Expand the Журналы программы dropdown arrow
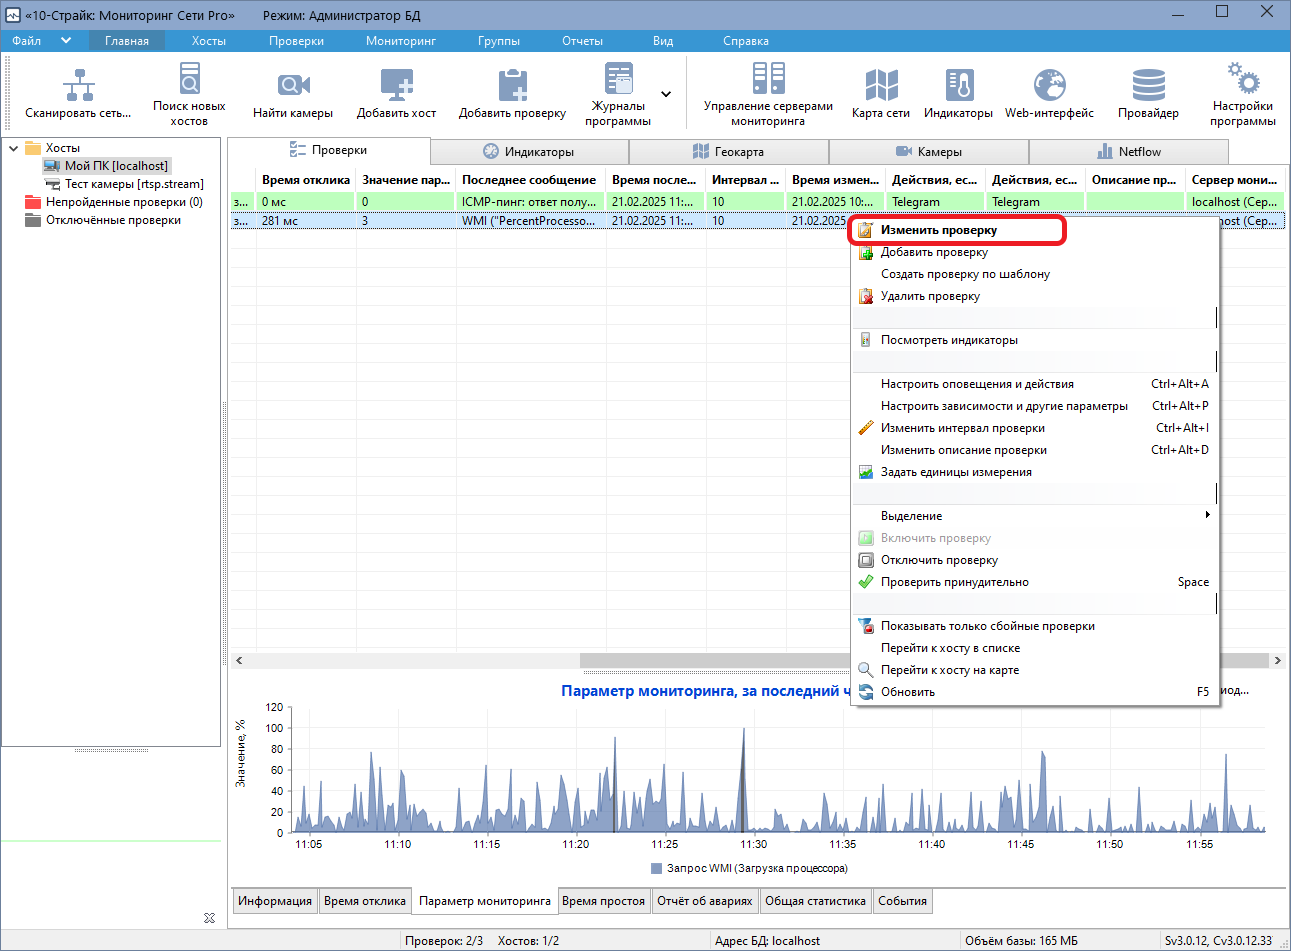This screenshot has width=1291, height=951. (x=666, y=94)
